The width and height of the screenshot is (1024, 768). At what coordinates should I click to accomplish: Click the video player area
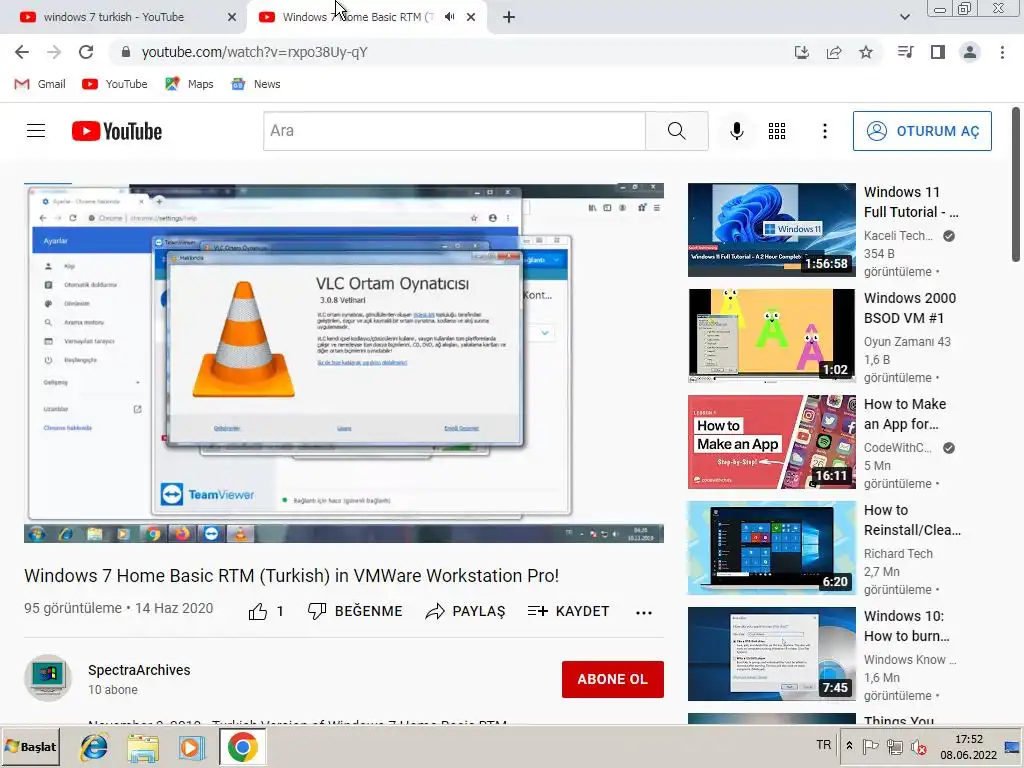tap(344, 363)
